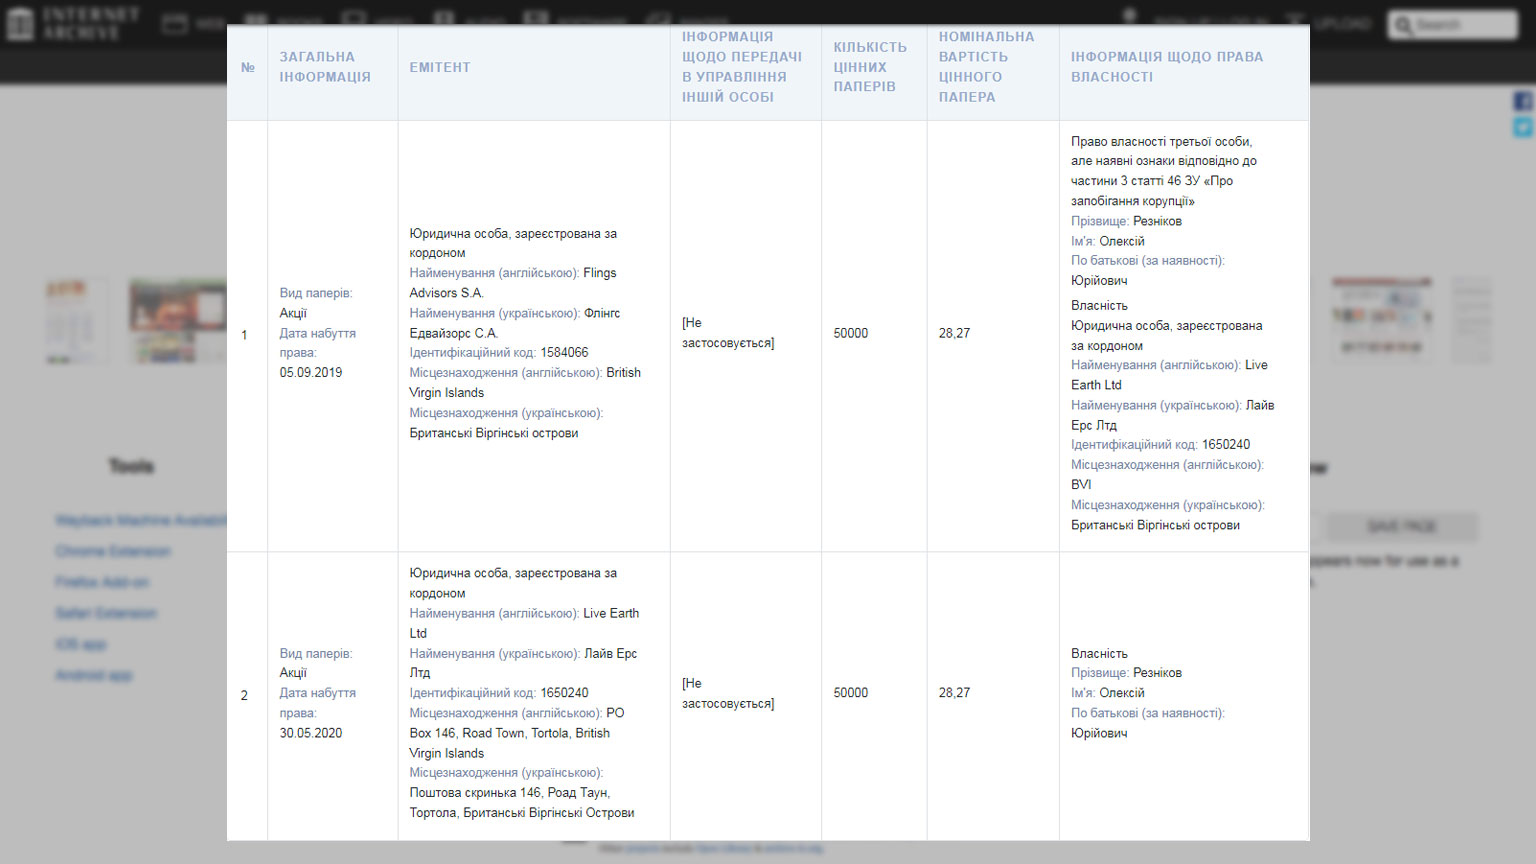
Task: Open the Firefox Add-on link
Action: [x=102, y=582]
